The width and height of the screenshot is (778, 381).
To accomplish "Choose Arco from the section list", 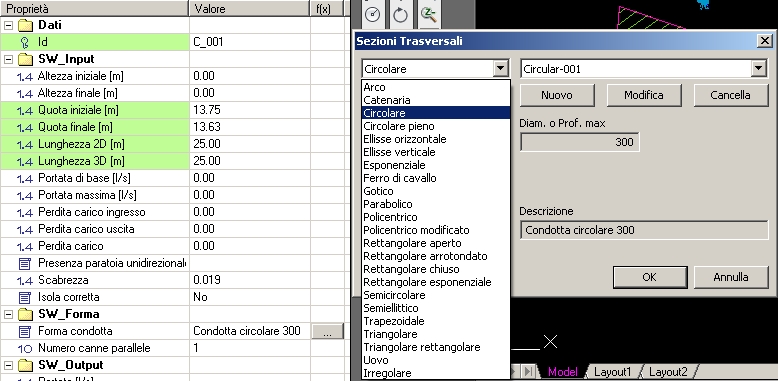I will point(436,87).
